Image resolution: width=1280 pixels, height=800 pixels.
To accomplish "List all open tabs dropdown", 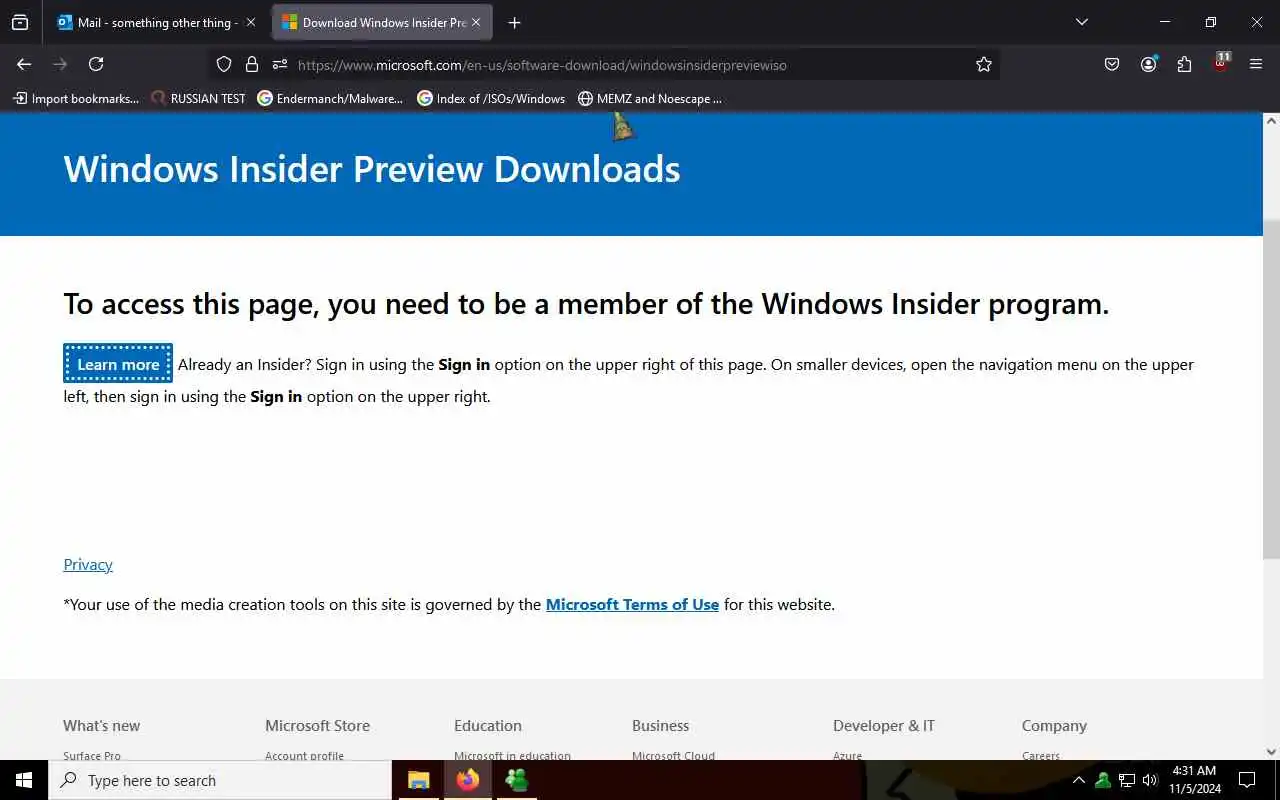I will coord(1081,22).
